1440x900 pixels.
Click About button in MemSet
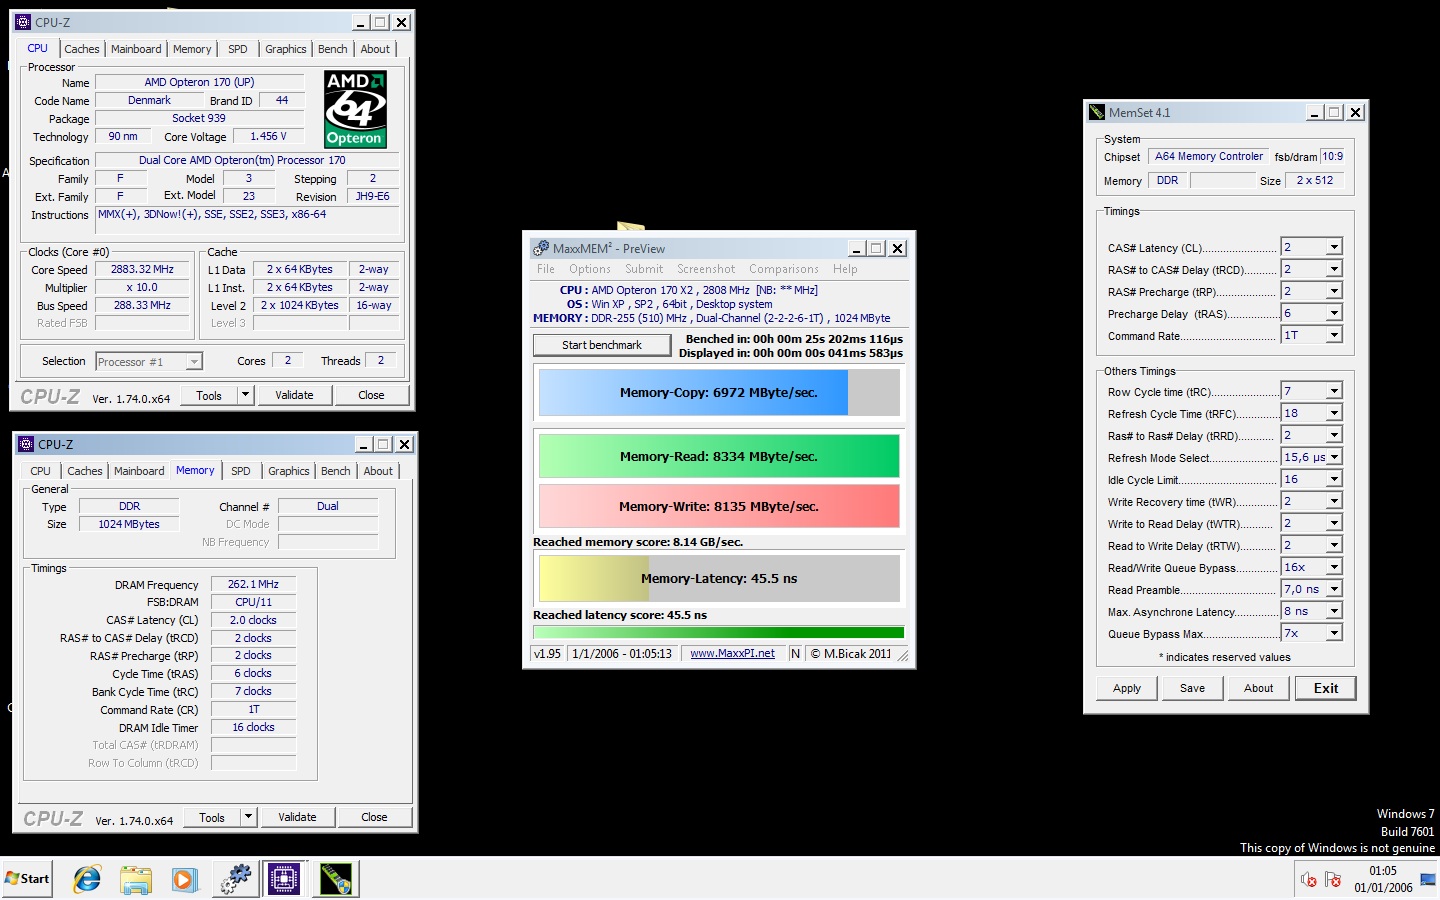click(x=1259, y=688)
